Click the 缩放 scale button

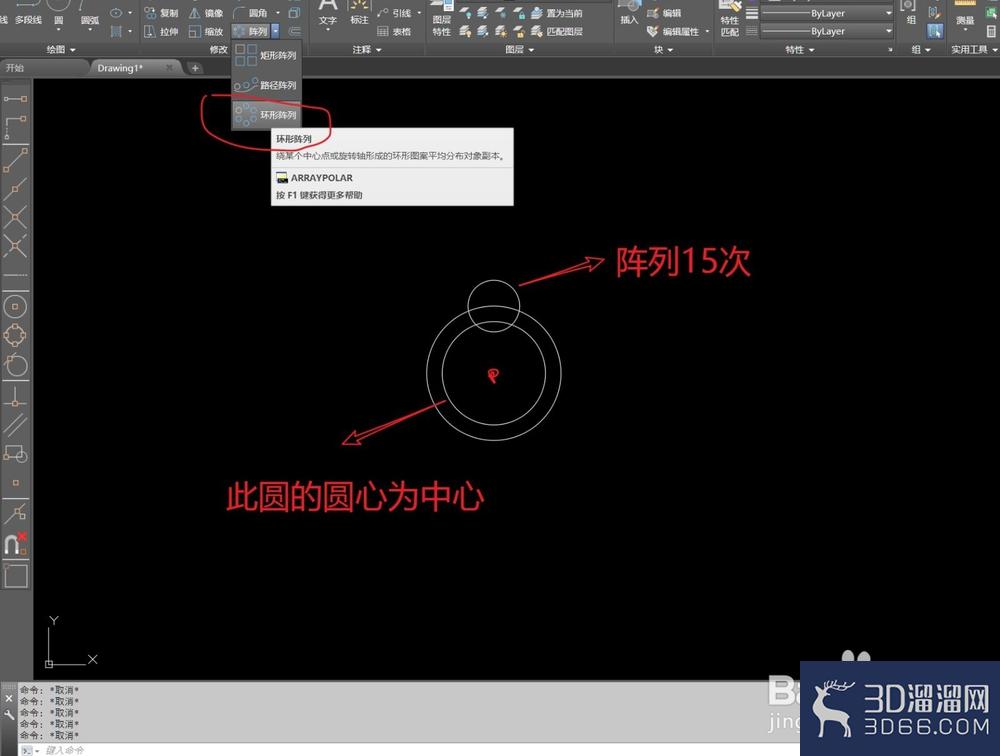tap(206, 31)
